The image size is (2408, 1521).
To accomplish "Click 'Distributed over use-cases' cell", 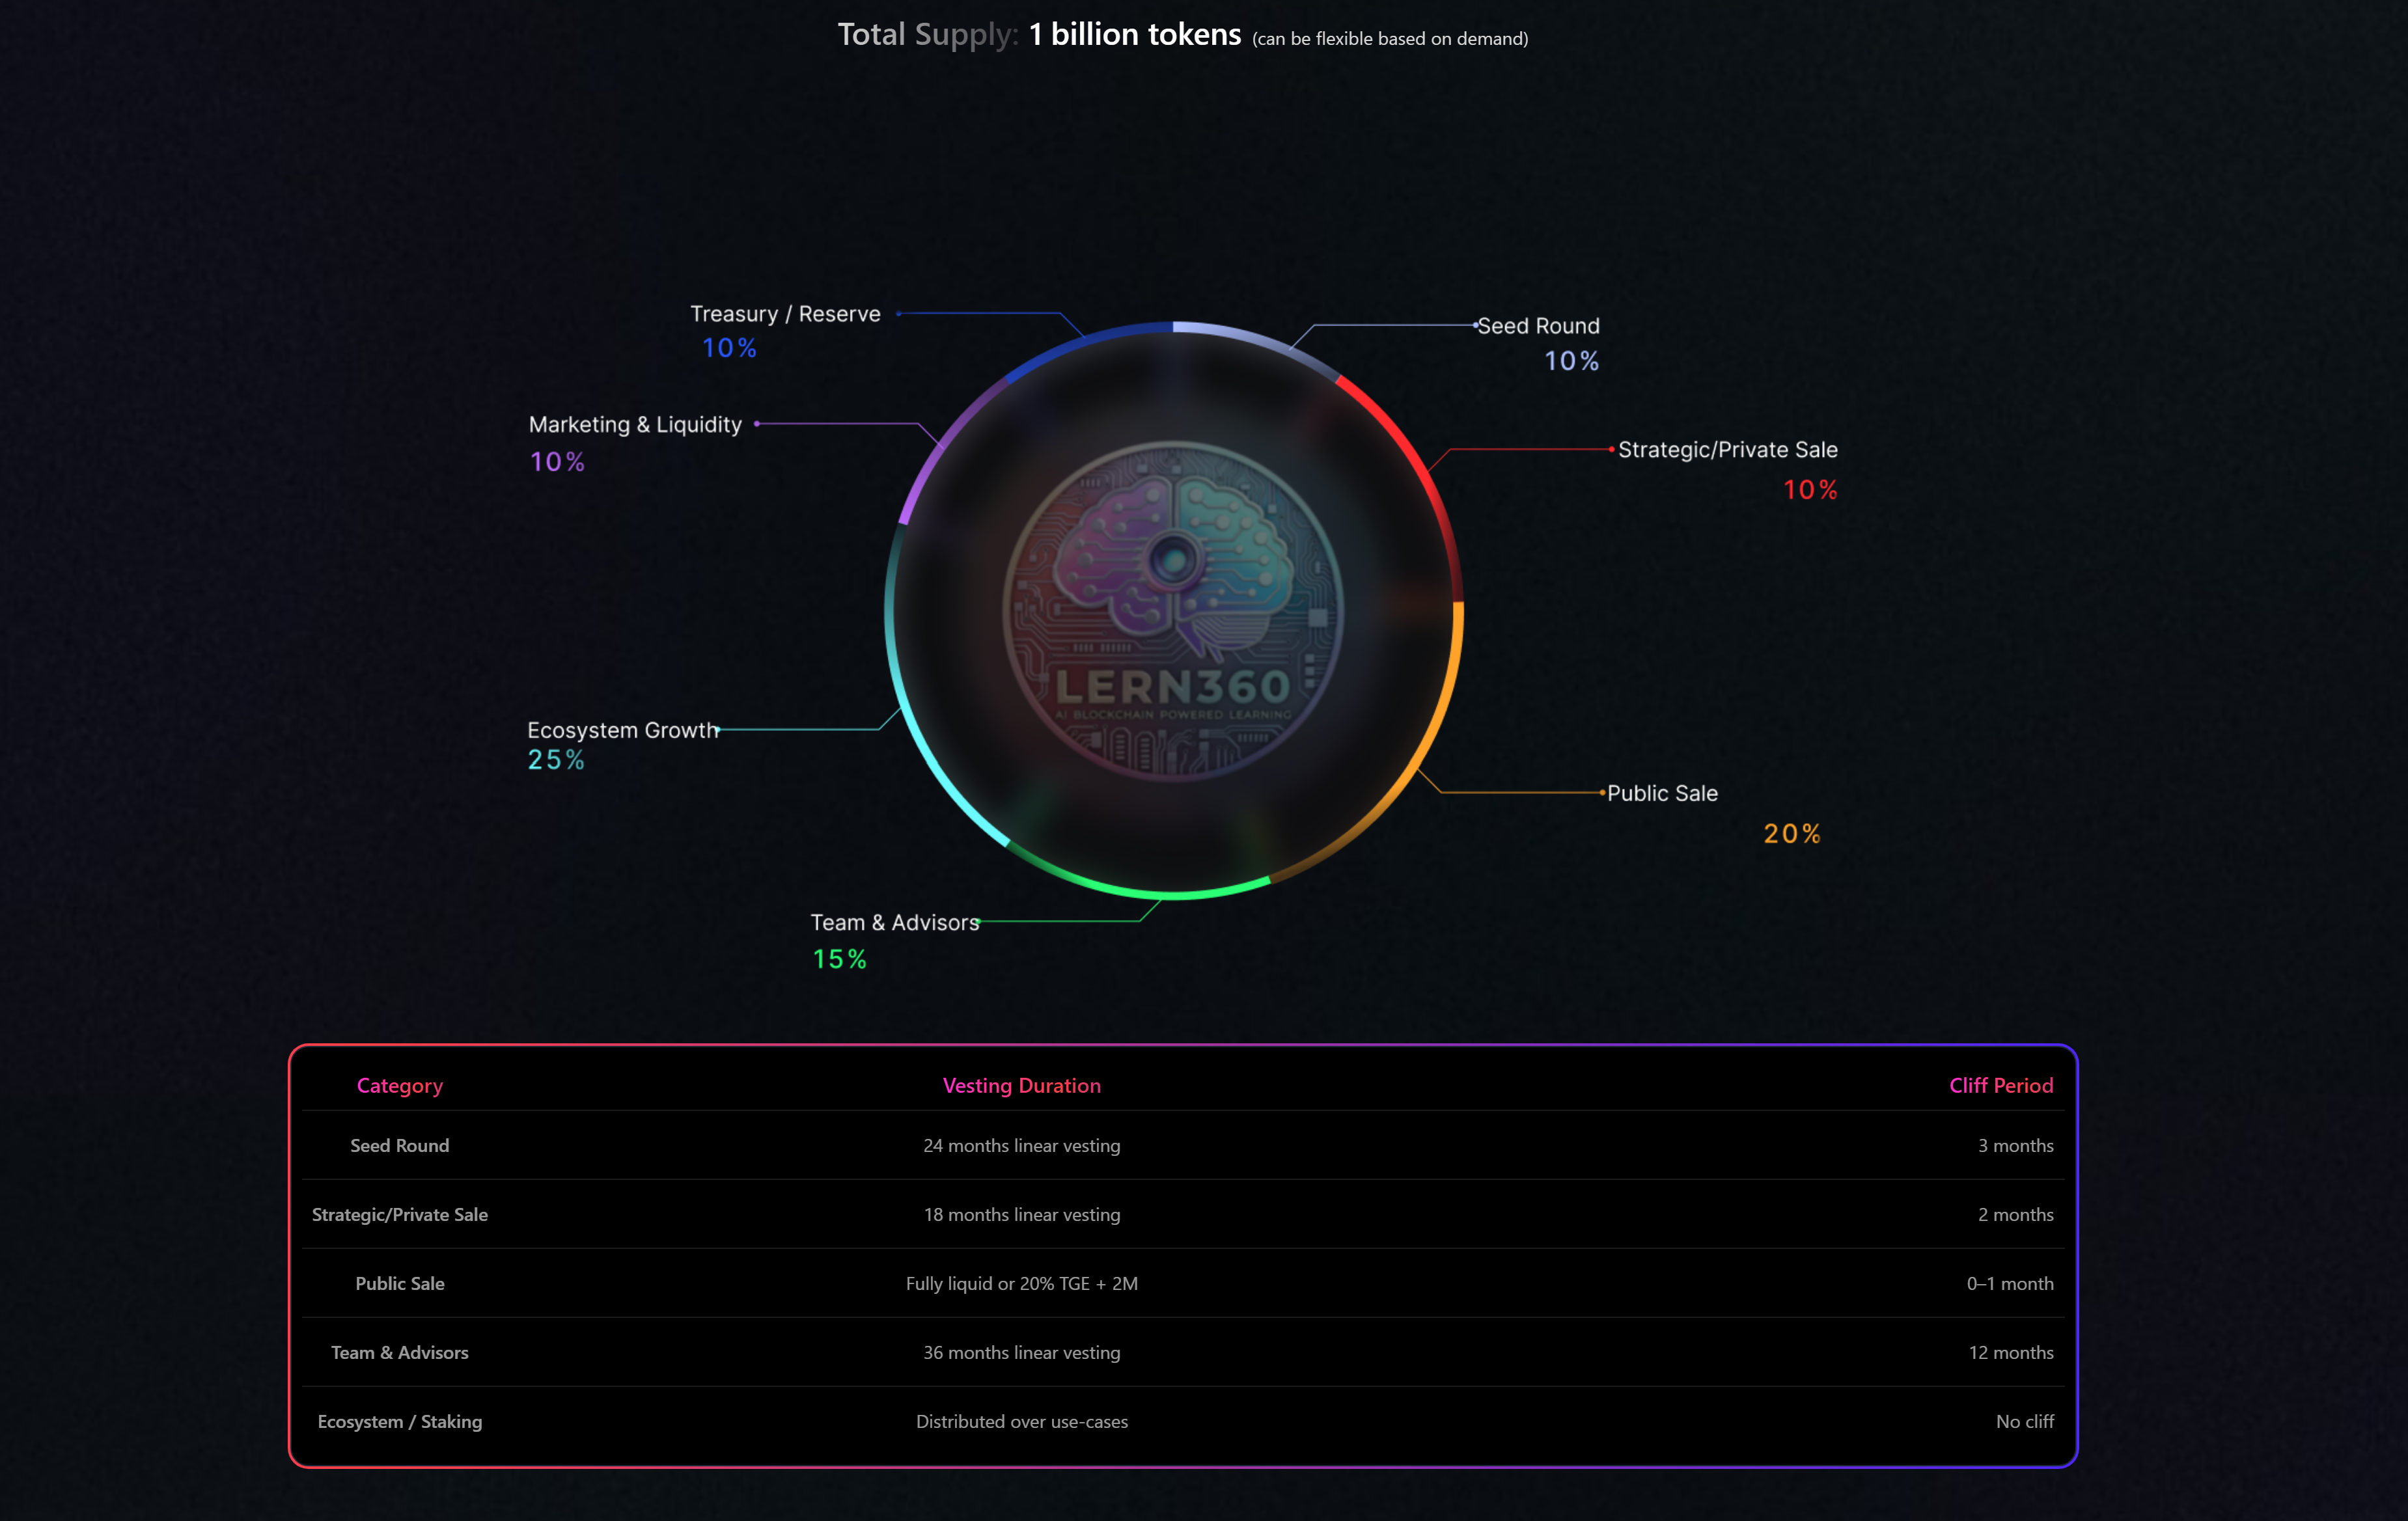I will click(x=1021, y=1422).
